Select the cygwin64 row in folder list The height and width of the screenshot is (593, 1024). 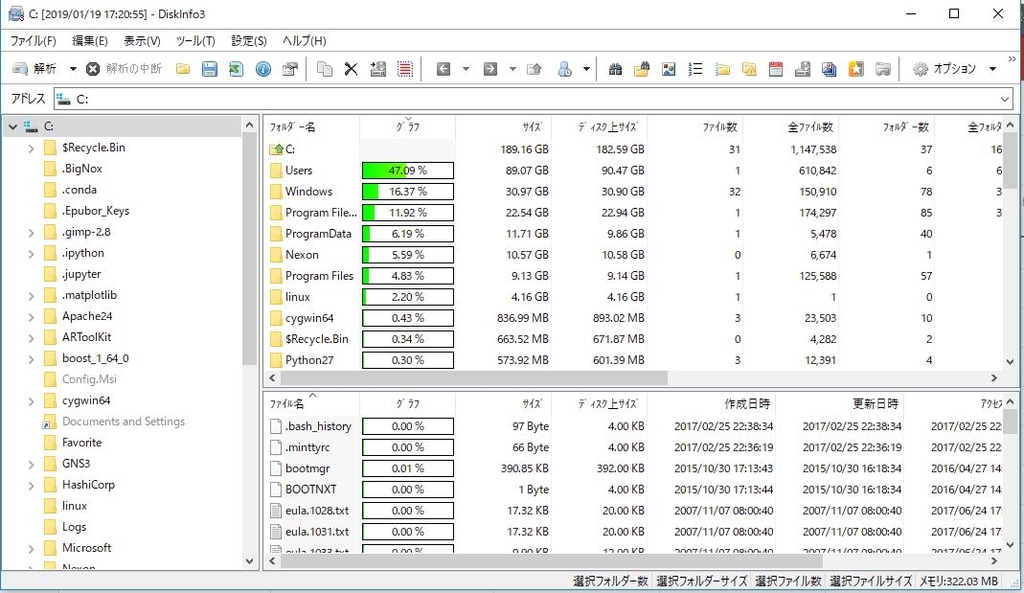tap(633, 318)
